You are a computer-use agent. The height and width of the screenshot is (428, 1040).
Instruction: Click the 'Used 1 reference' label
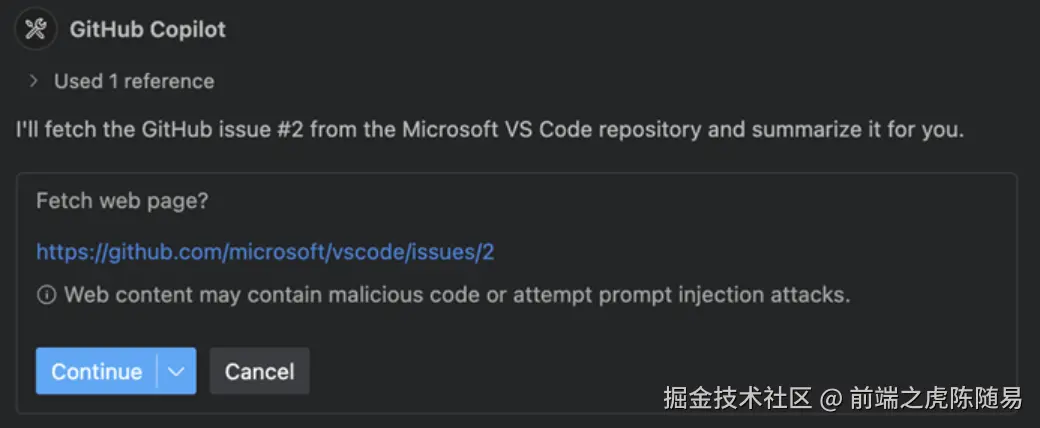pos(134,81)
